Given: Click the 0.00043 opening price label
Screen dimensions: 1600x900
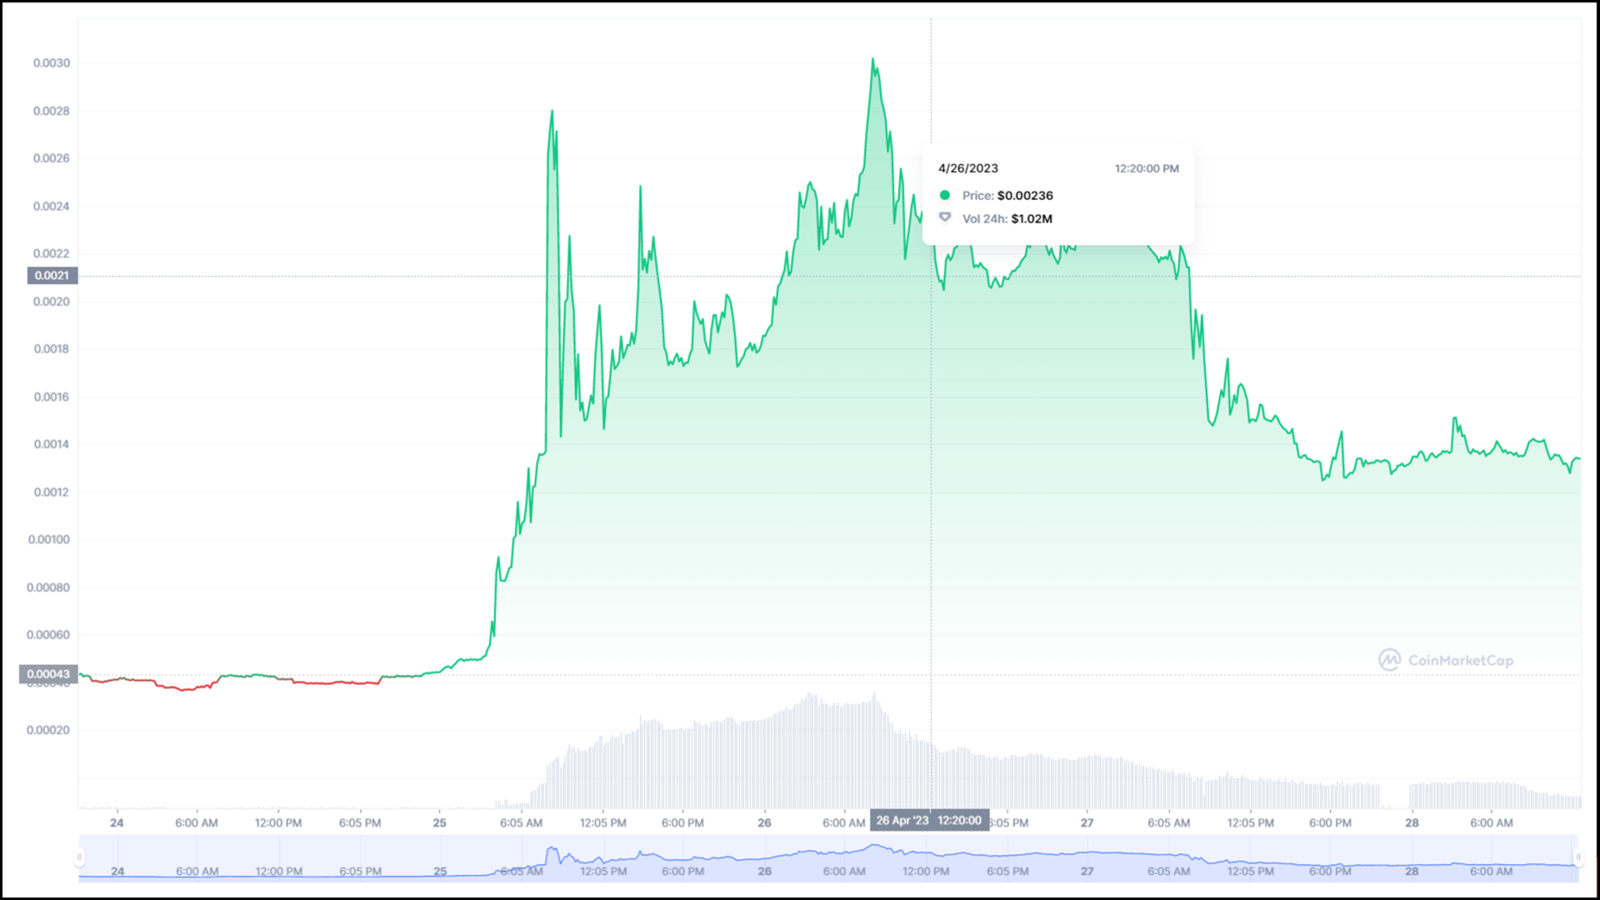Looking at the screenshot, I should pos(48,674).
